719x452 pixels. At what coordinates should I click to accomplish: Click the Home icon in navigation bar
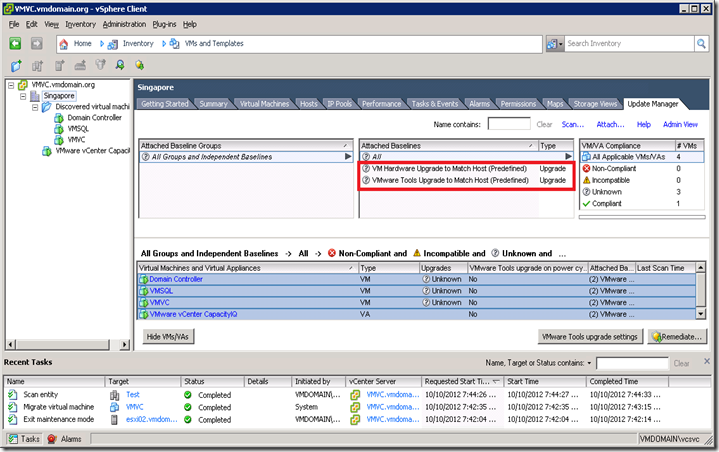pos(65,44)
